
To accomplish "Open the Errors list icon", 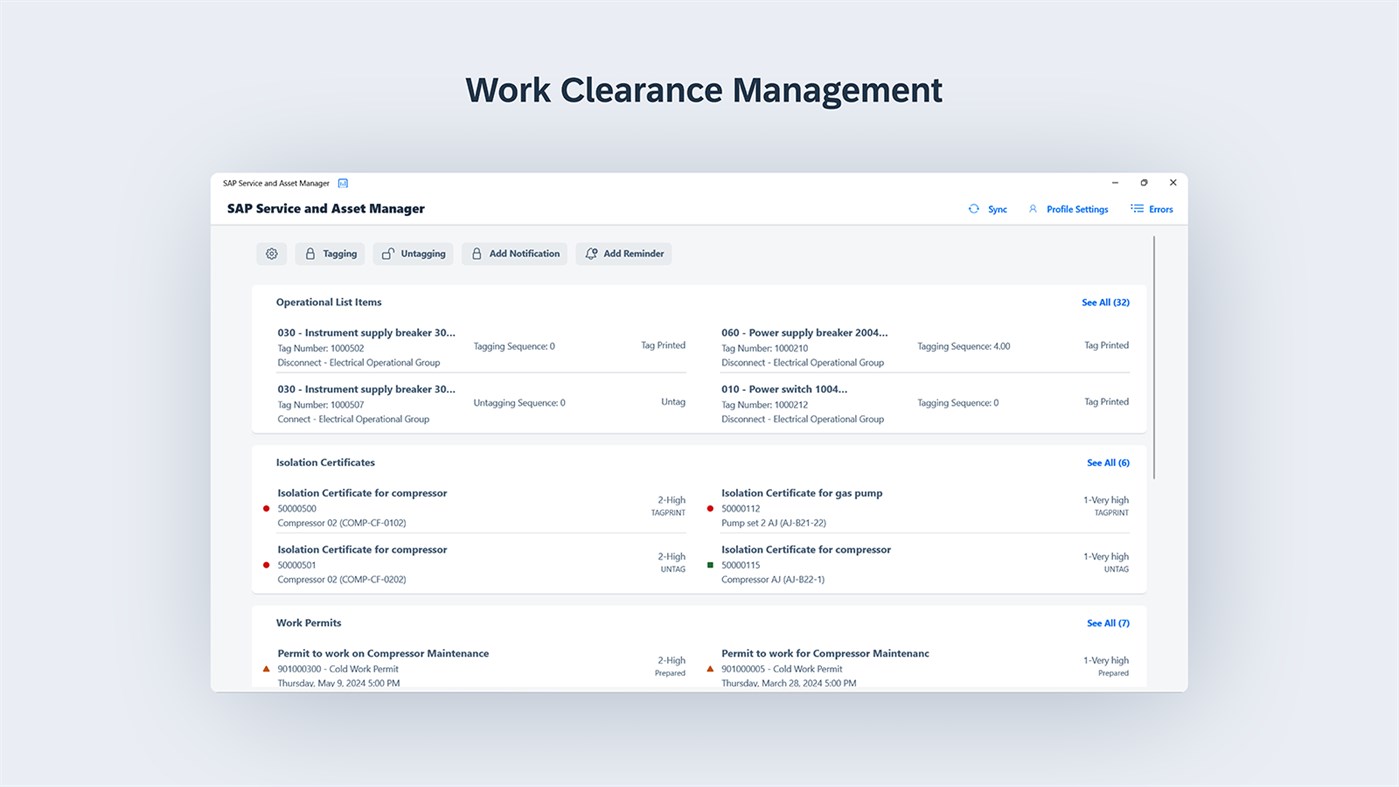I will [1135, 208].
